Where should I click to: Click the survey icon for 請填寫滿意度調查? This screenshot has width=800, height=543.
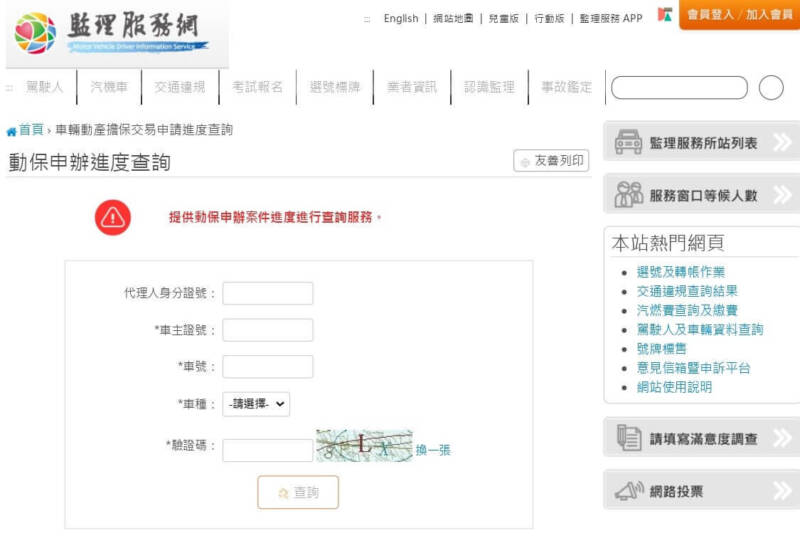click(x=628, y=438)
